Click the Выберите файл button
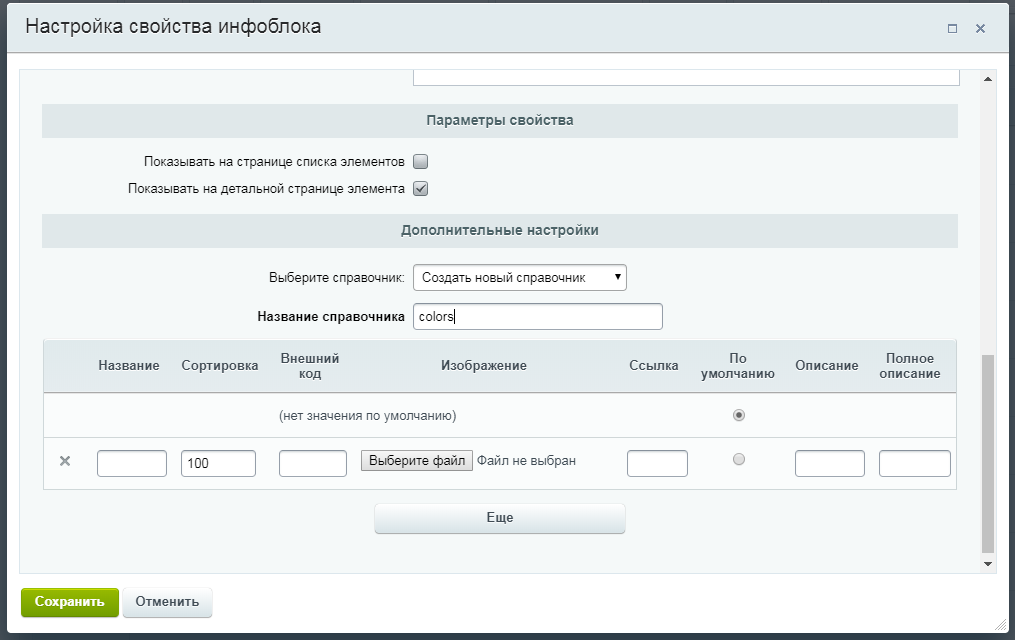 point(417,461)
